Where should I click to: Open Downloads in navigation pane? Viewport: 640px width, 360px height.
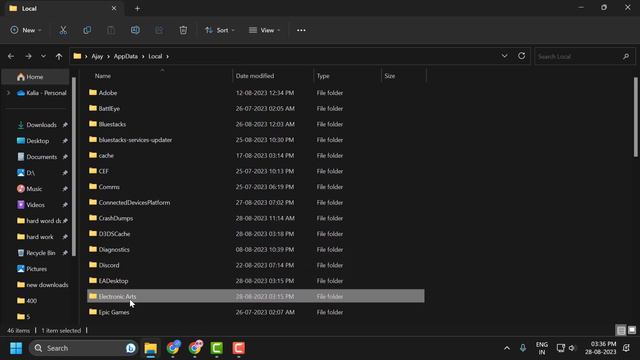tap(42, 125)
